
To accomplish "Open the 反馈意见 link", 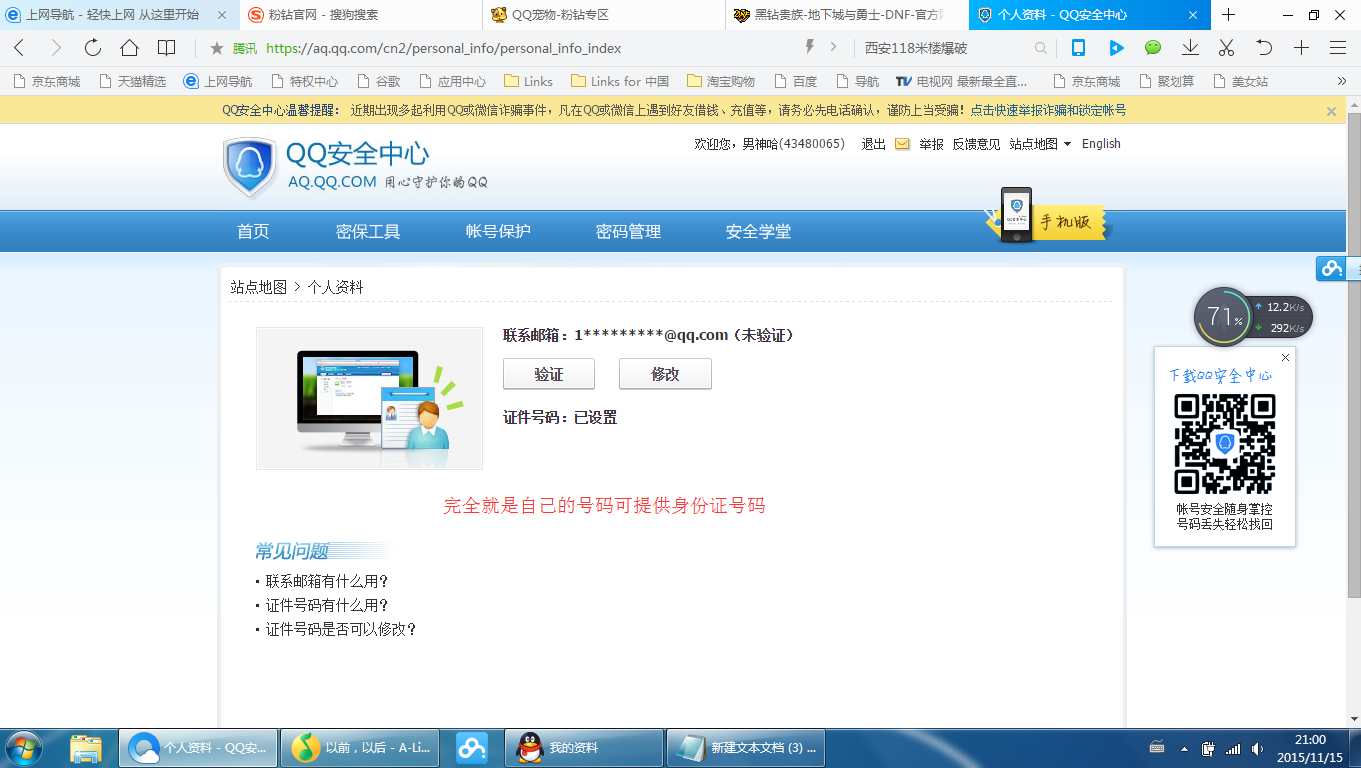I will coord(976,144).
